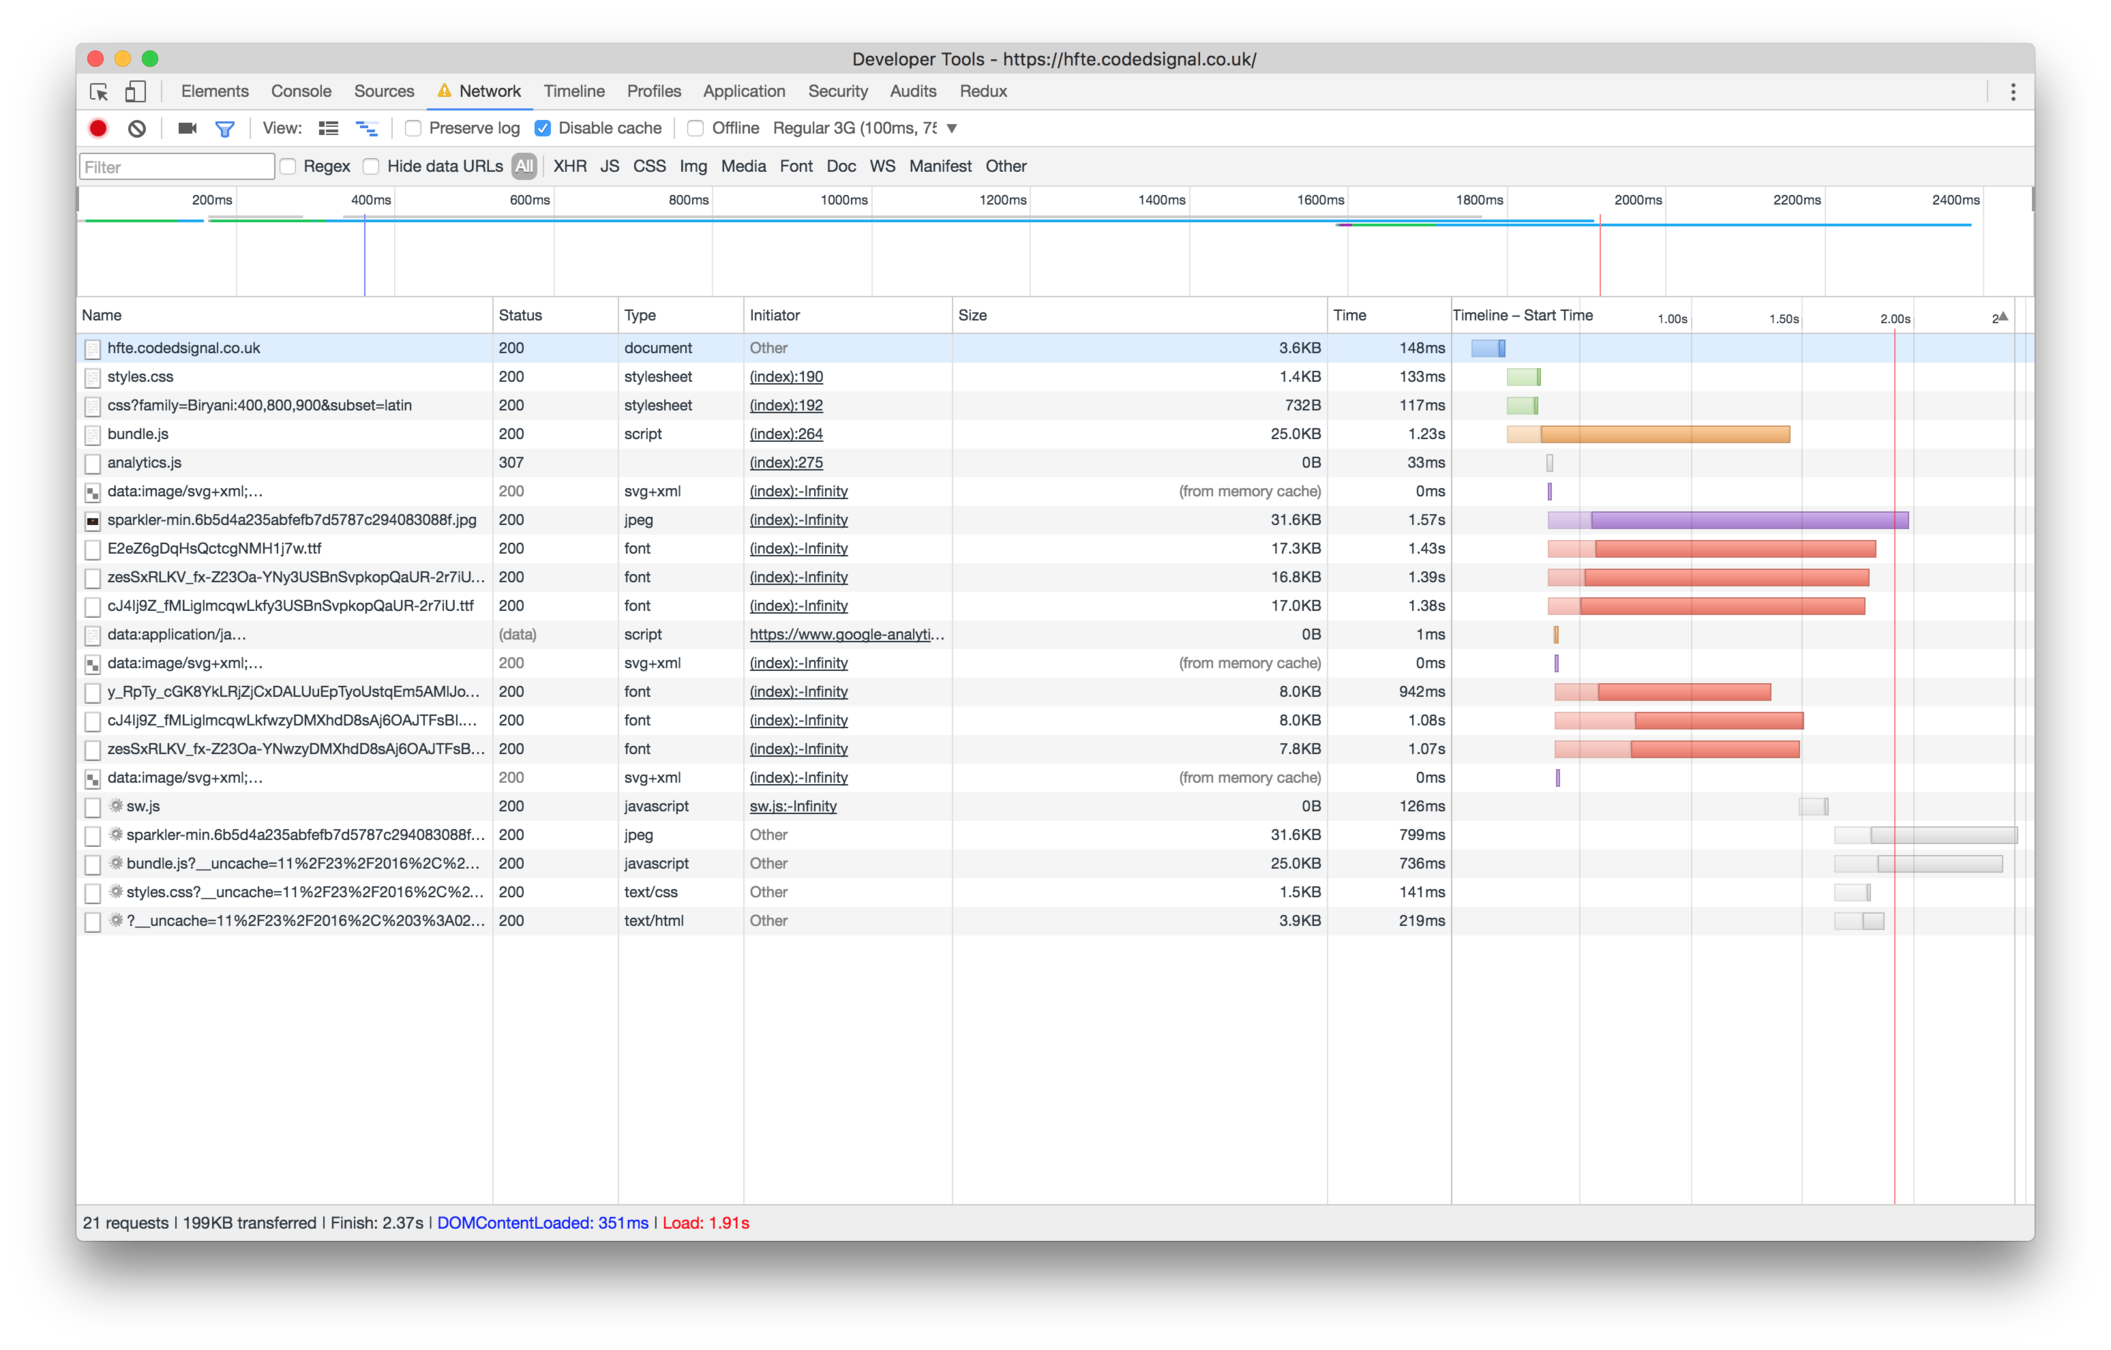
Task: Enable the Preserve log checkbox
Action: pos(413,128)
